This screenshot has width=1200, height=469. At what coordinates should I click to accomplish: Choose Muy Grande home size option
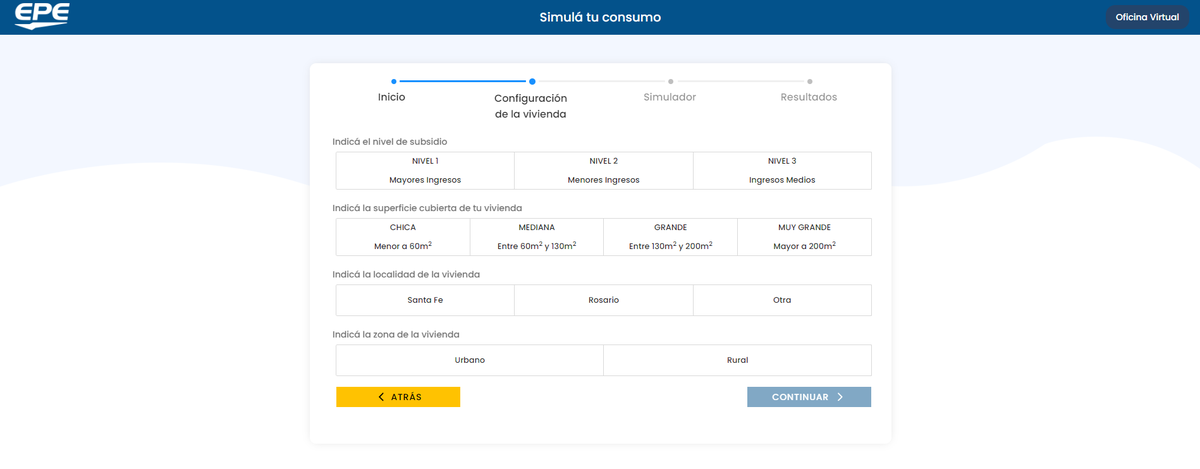(x=804, y=237)
